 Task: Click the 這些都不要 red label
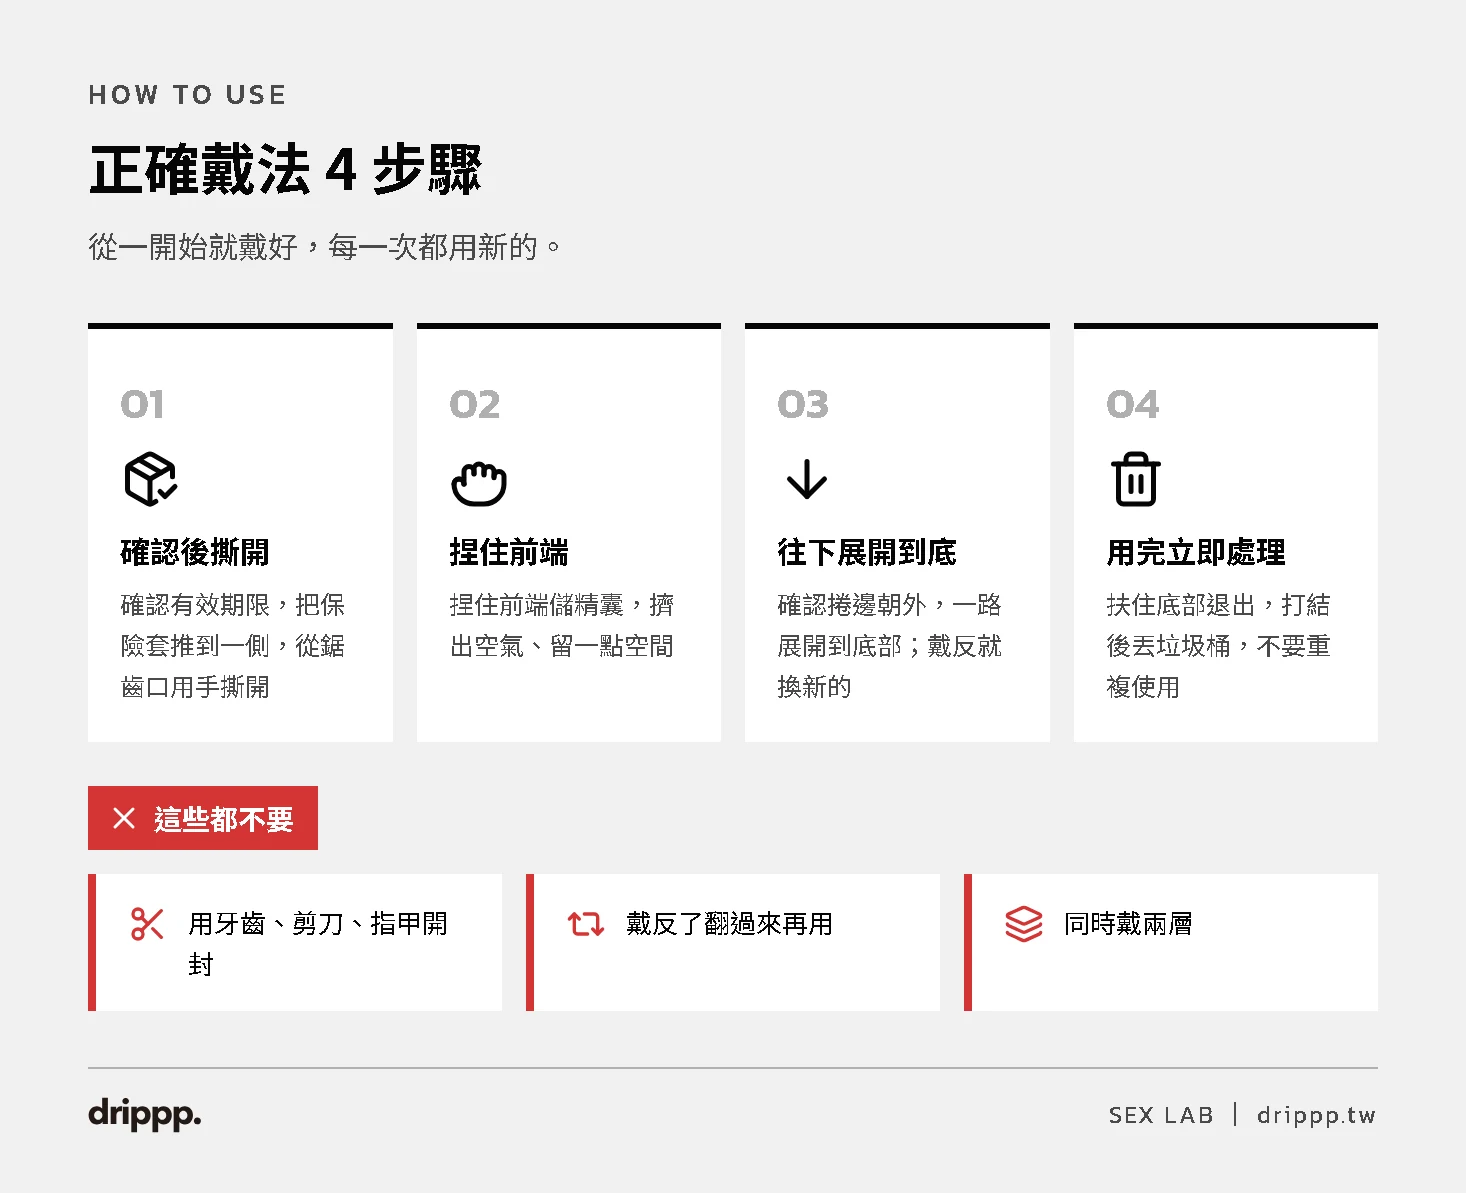pos(203,818)
